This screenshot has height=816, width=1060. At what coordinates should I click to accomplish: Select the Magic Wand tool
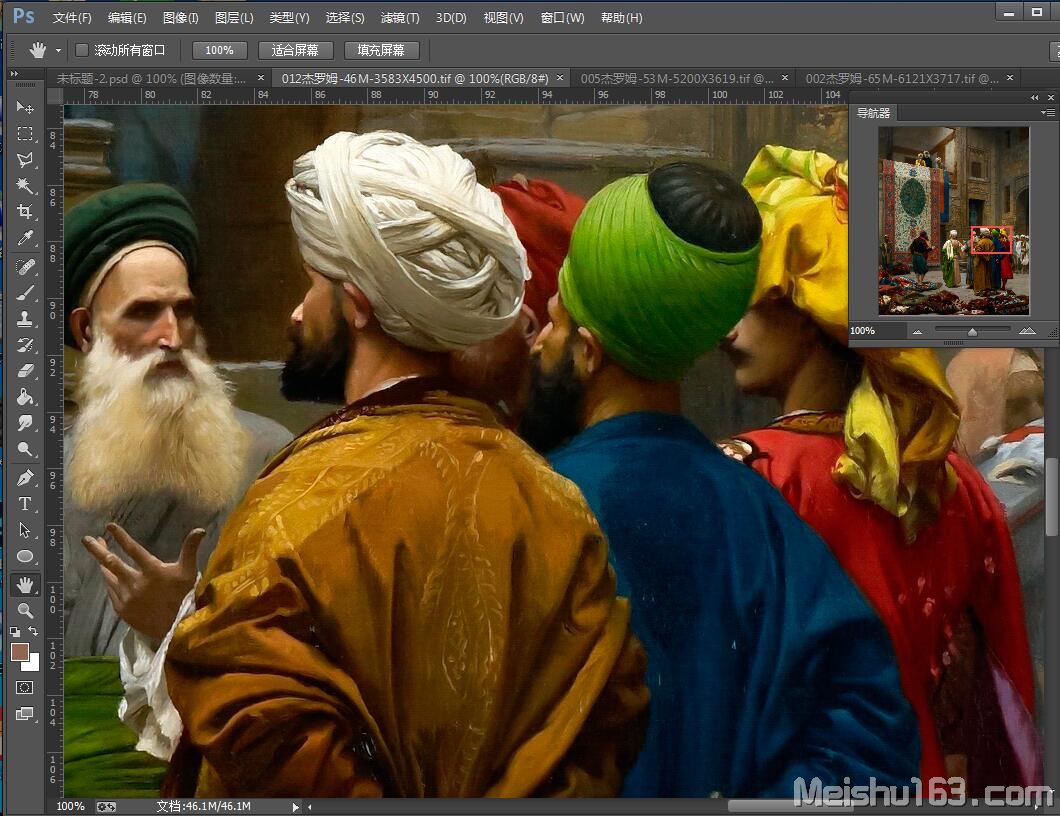[25, 186]
